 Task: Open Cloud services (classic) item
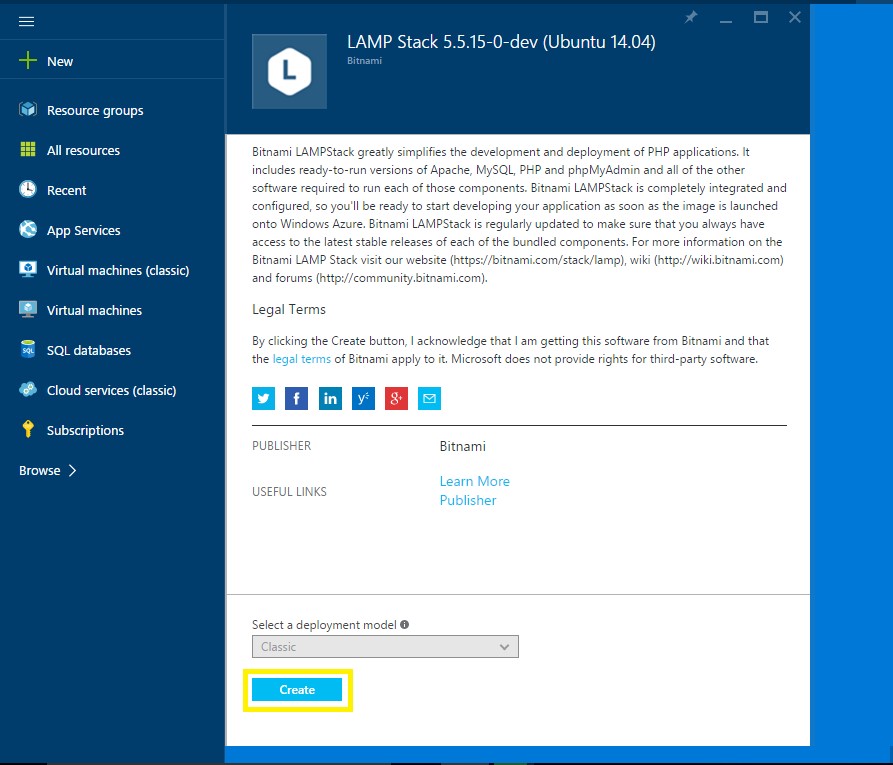[x=111, y=390]
